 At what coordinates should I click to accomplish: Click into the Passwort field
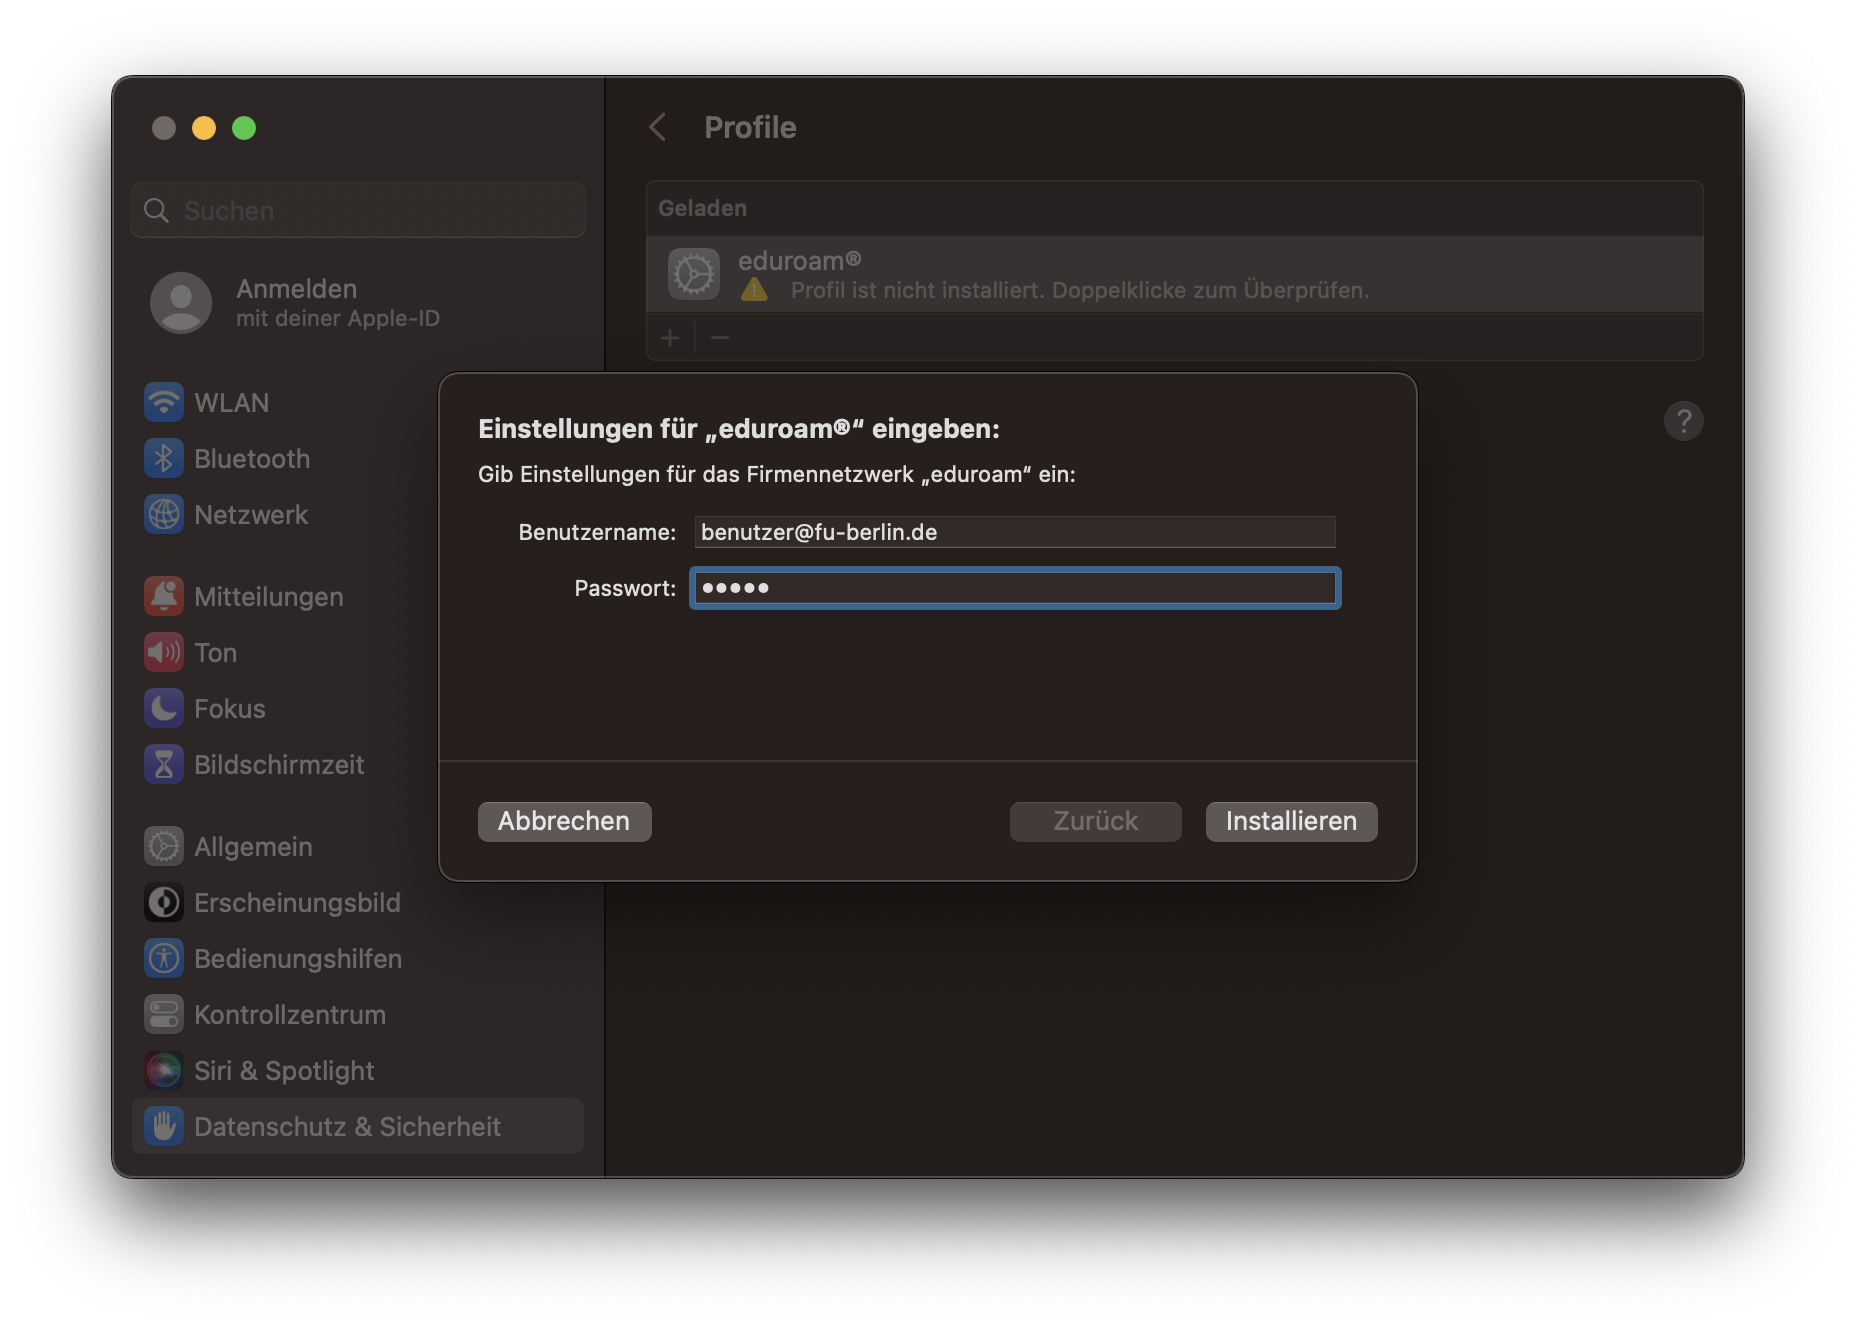[1014, 588]
